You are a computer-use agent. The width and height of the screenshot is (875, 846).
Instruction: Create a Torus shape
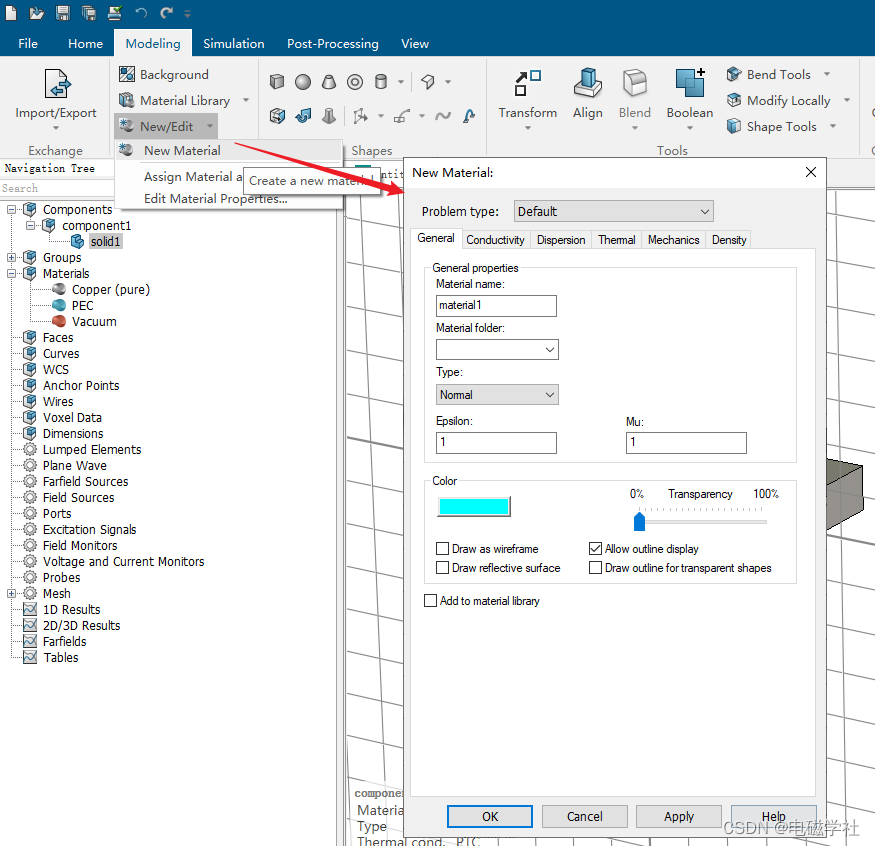point(355,82)
